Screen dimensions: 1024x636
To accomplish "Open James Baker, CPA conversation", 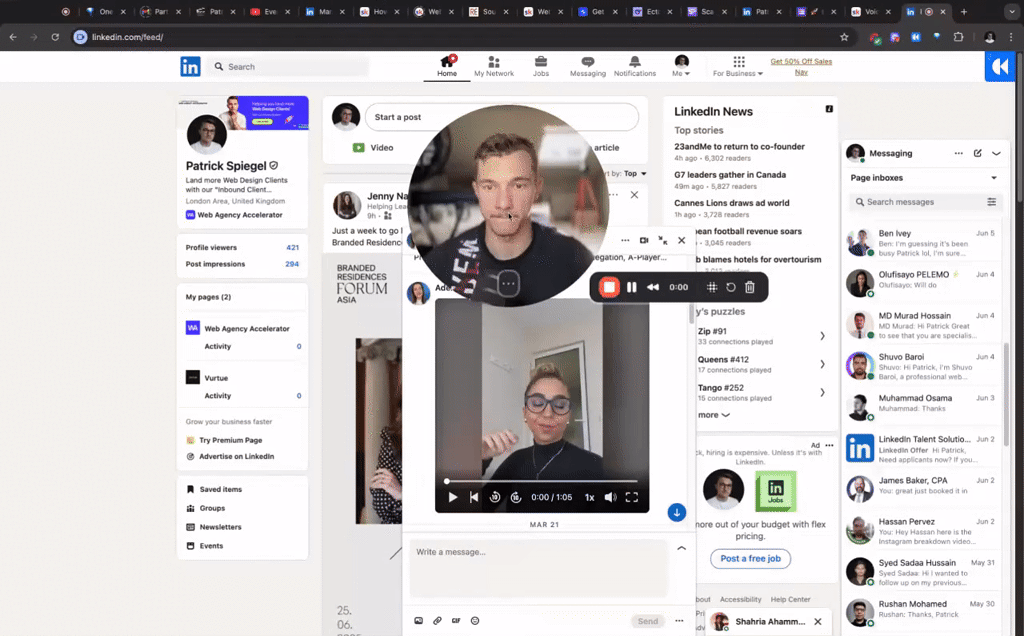I will coord(922,490).
